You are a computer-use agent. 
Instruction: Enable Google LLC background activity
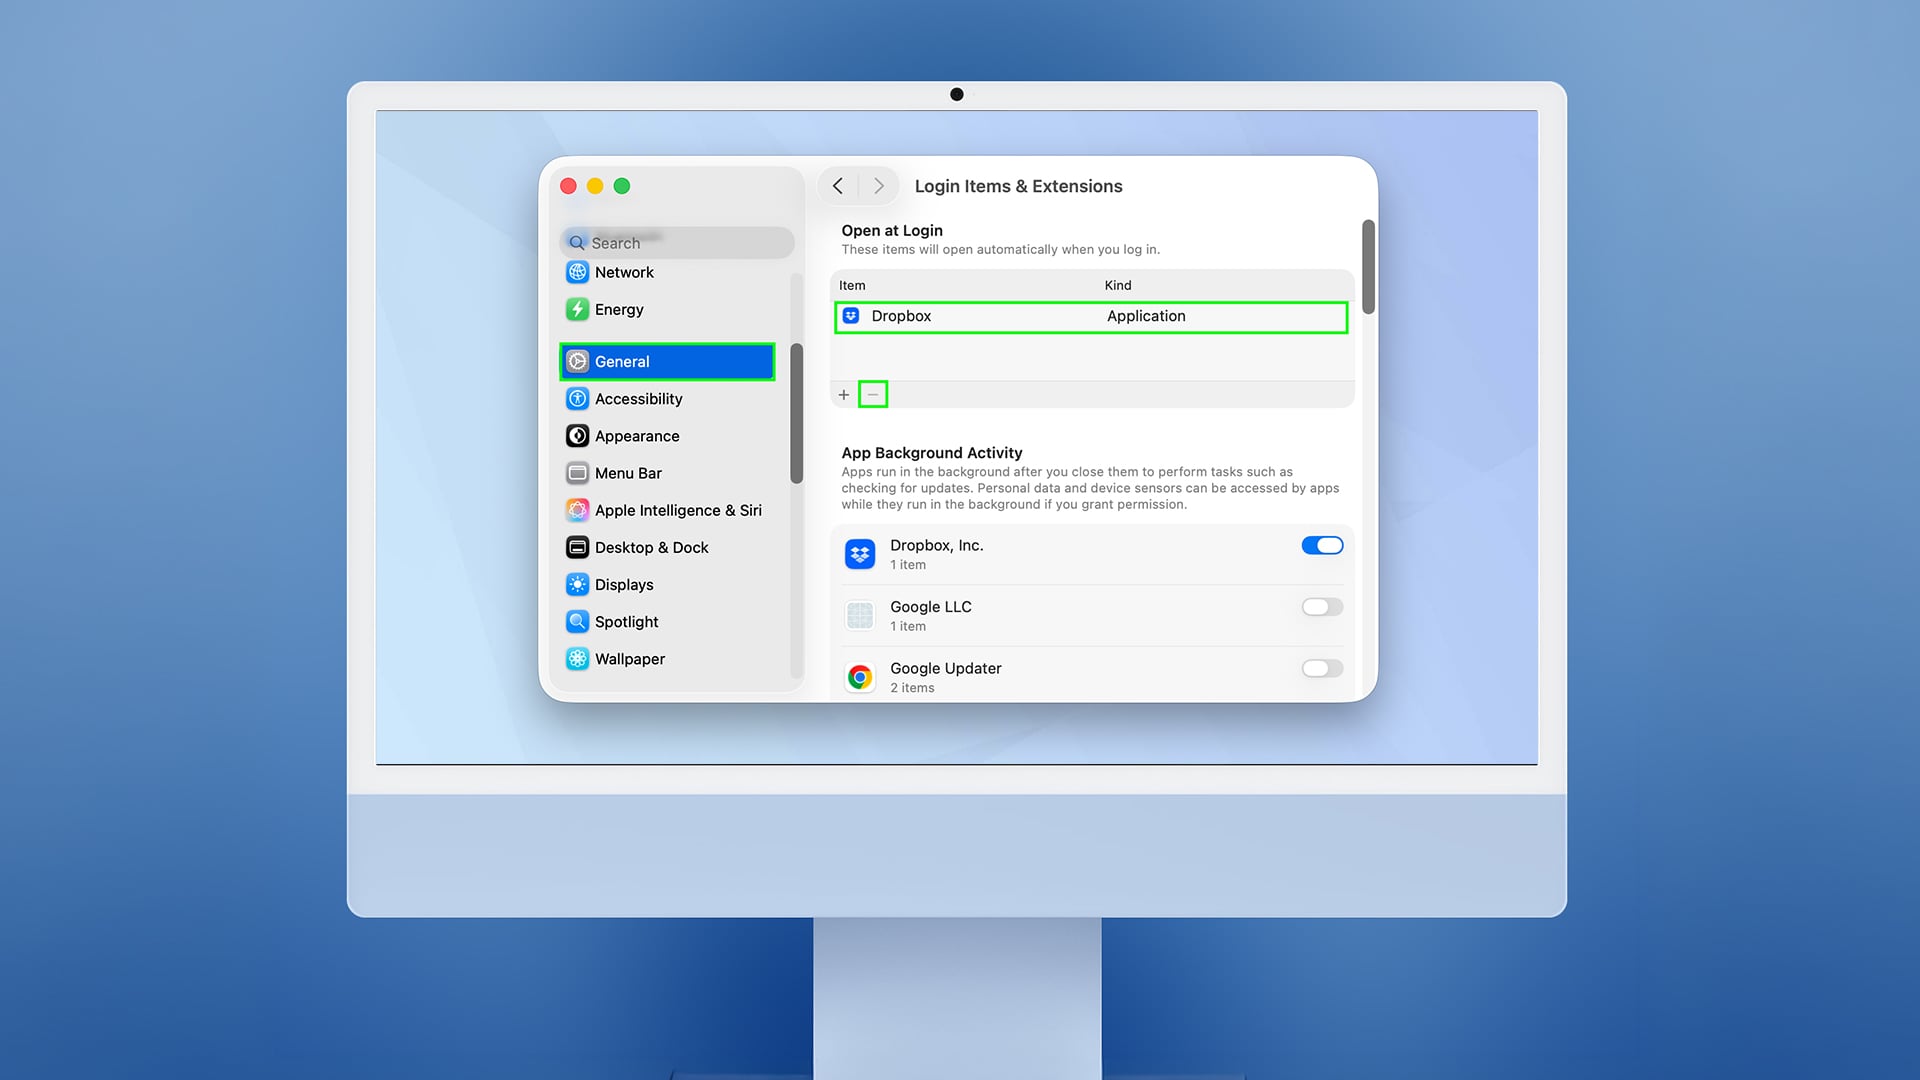point(1322,607)
